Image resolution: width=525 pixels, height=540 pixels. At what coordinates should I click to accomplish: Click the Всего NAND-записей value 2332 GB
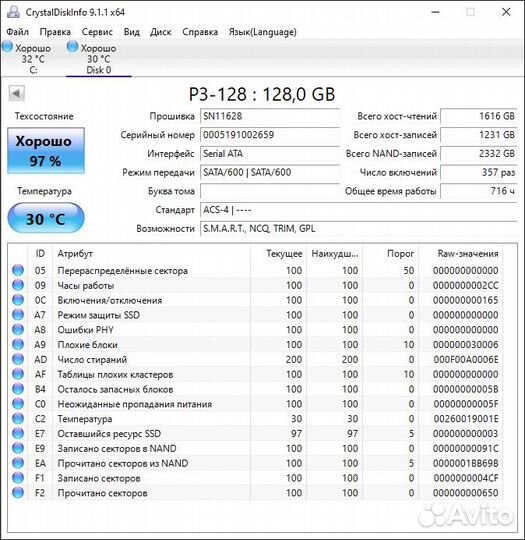point(479,154)
